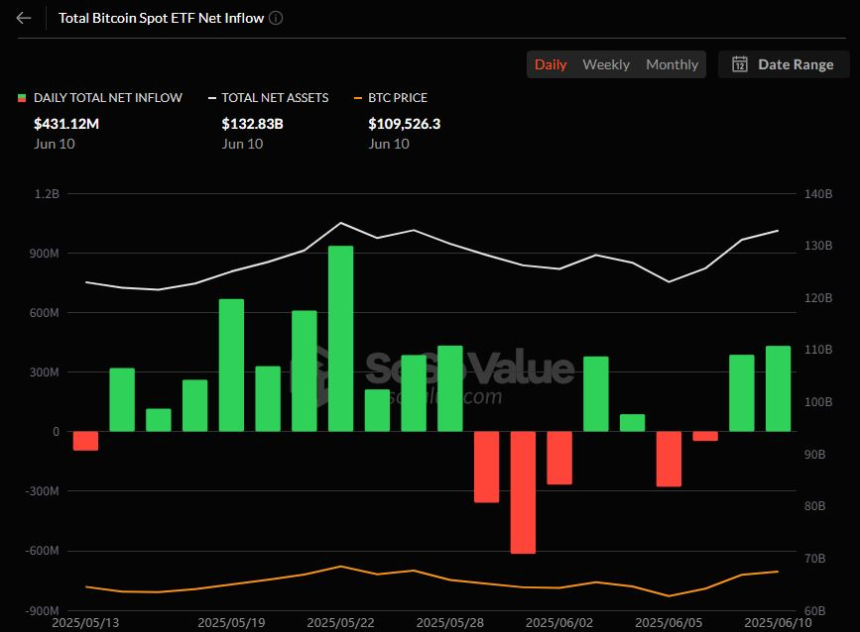Select the Daily view tab
This screenshot has width=860, height=632.
point(550,64)
